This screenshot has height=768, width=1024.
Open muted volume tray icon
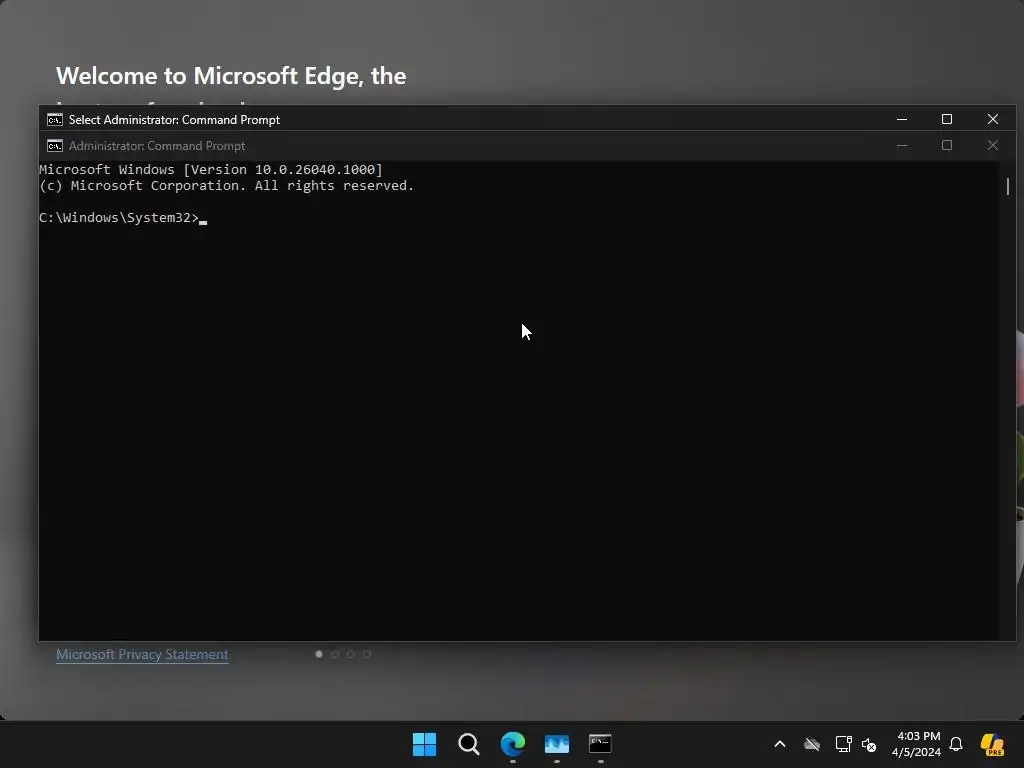[x=869, y=744]
